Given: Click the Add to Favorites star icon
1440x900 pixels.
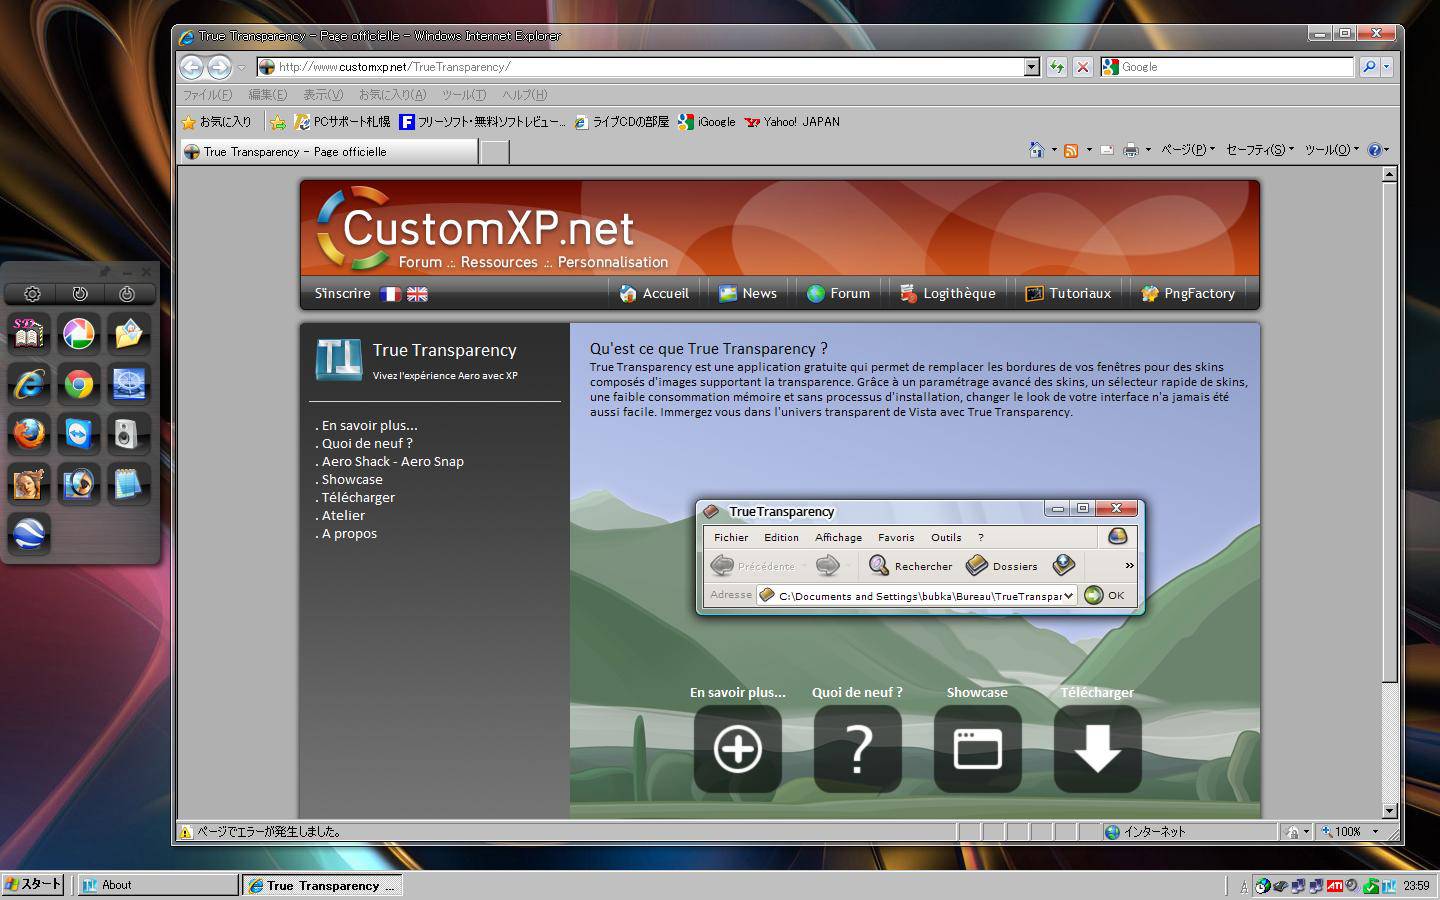Looking at the screenshot, I should (278, 122).
